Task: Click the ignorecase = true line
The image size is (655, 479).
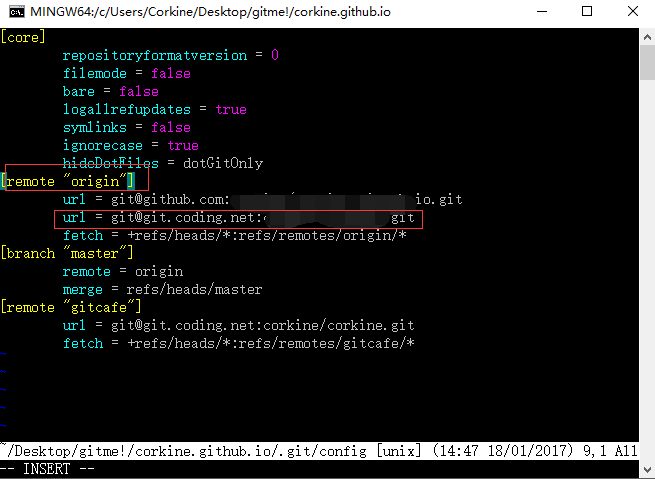Action: (130, 145)
